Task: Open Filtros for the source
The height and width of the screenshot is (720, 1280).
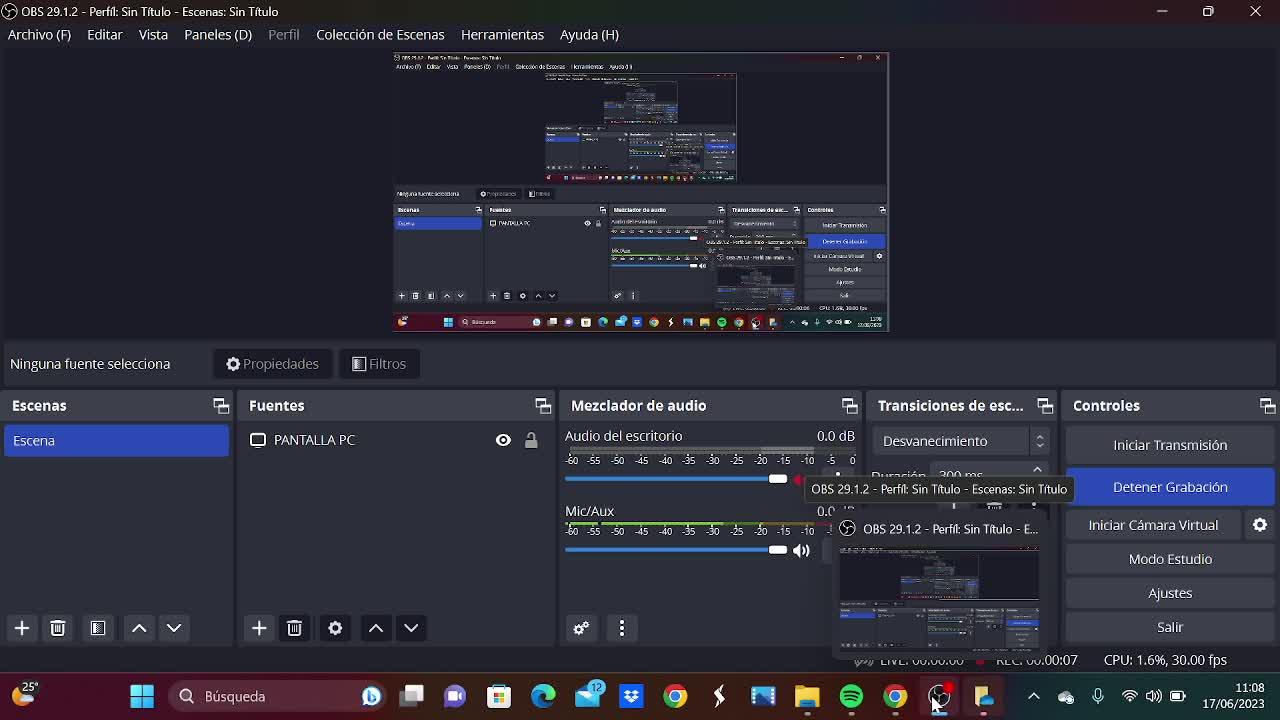Action: [x=379, y=364]
